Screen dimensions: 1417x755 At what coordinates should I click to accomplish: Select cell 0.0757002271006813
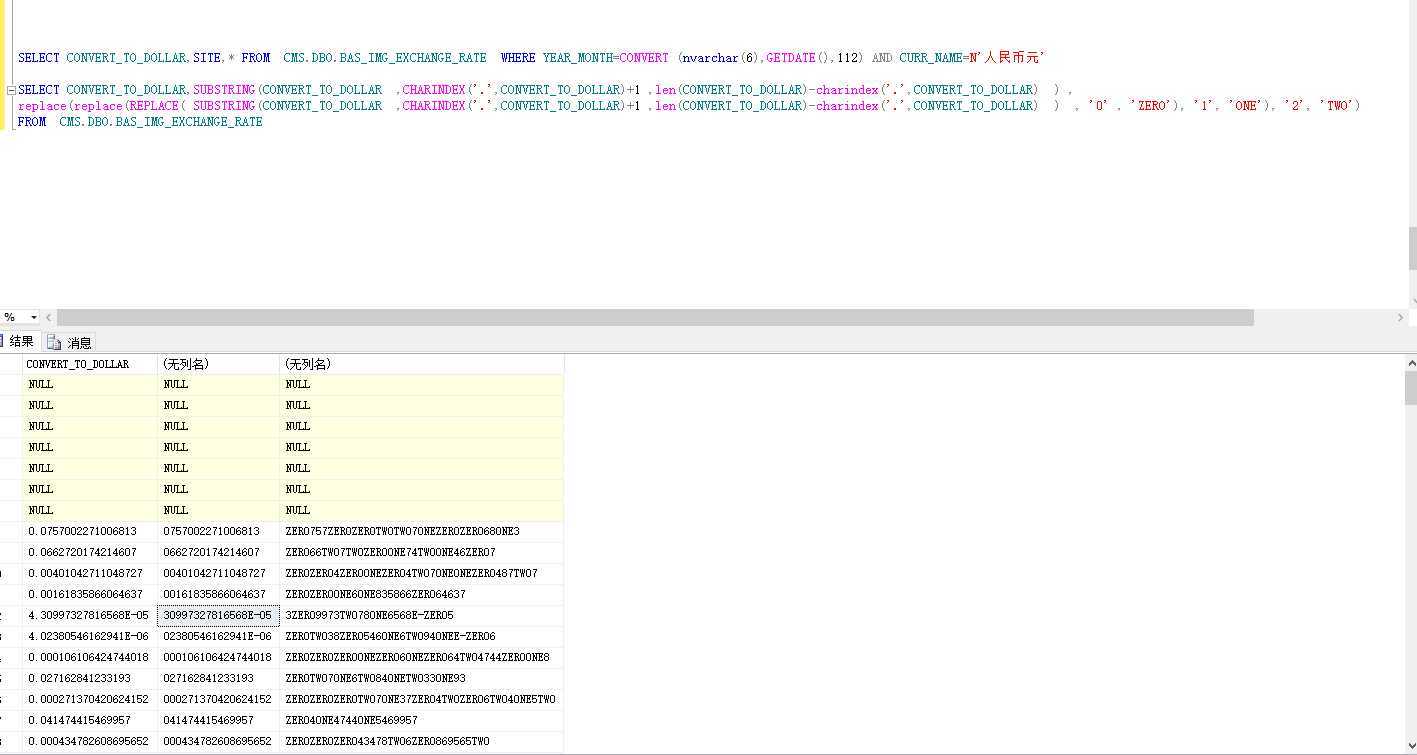pyautogui.click(x=90, y=531)
